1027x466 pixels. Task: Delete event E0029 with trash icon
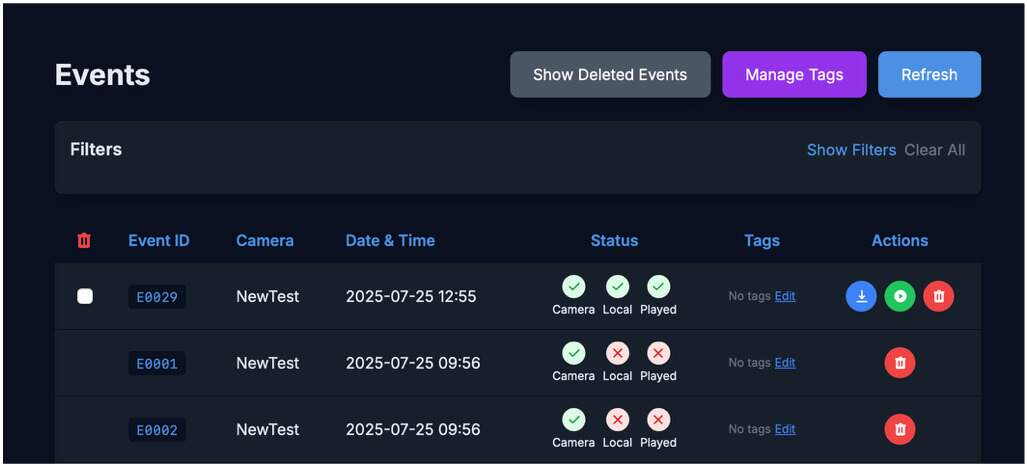pos(938,296)
